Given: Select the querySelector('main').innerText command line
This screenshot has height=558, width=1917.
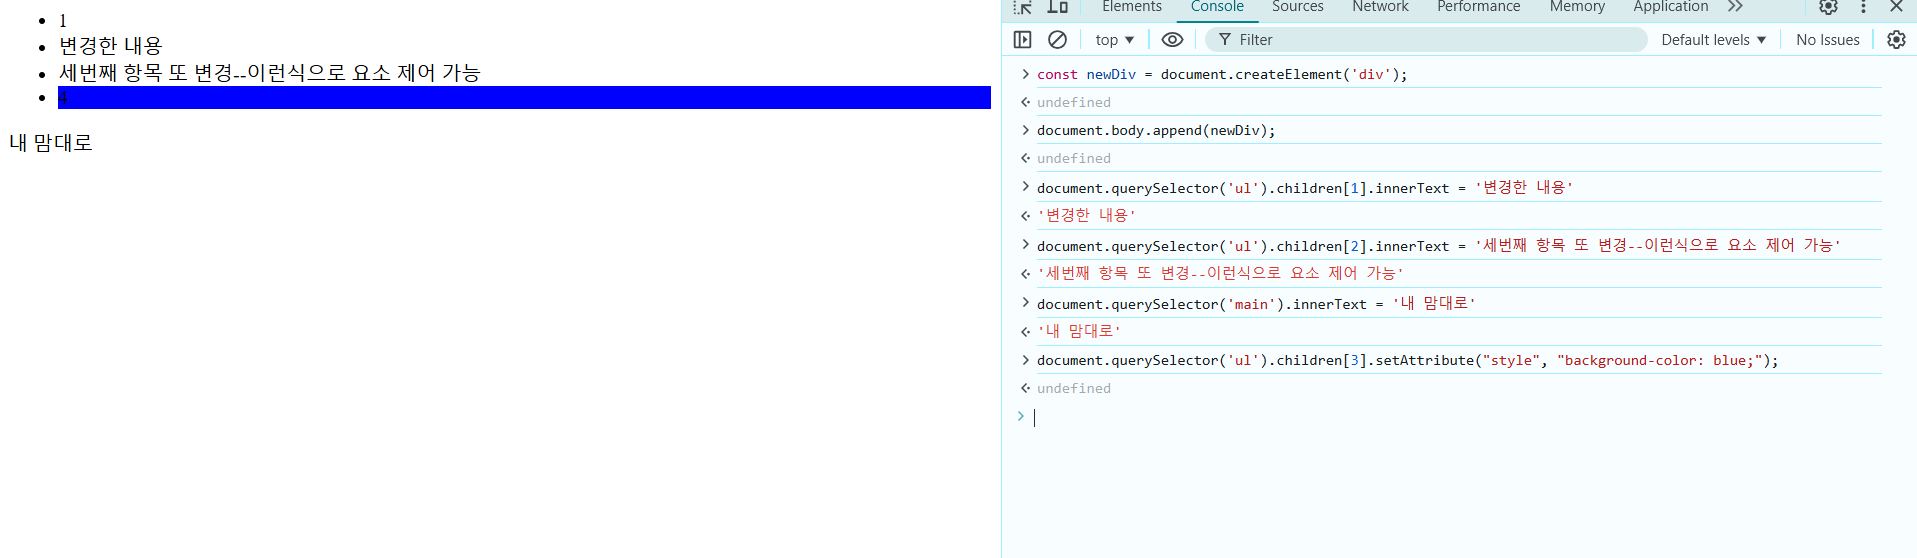Looking at the screenshot, I should tap(1256, 304).
